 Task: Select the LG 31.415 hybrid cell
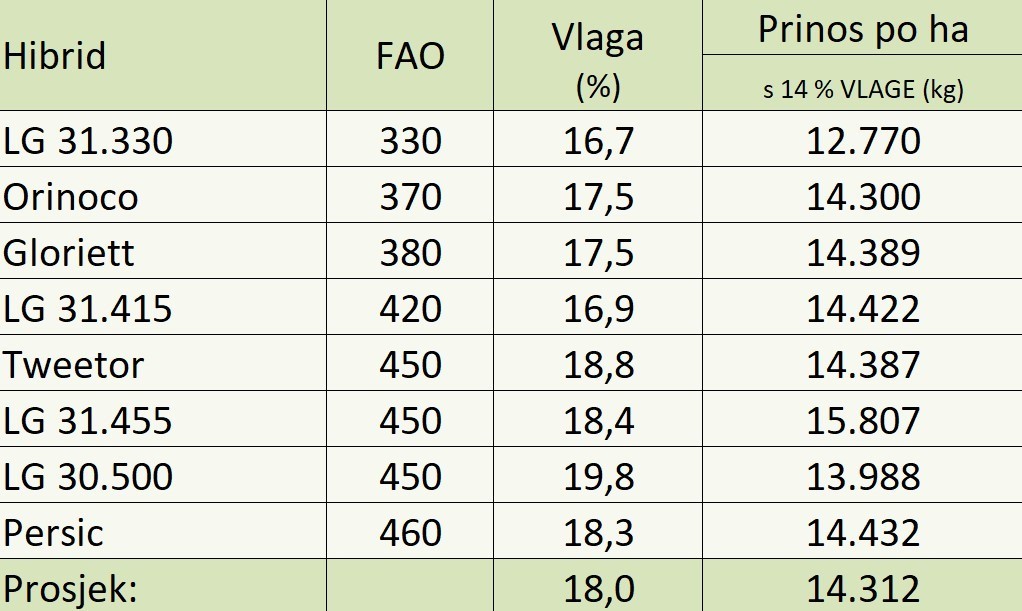tap(88, 309)
